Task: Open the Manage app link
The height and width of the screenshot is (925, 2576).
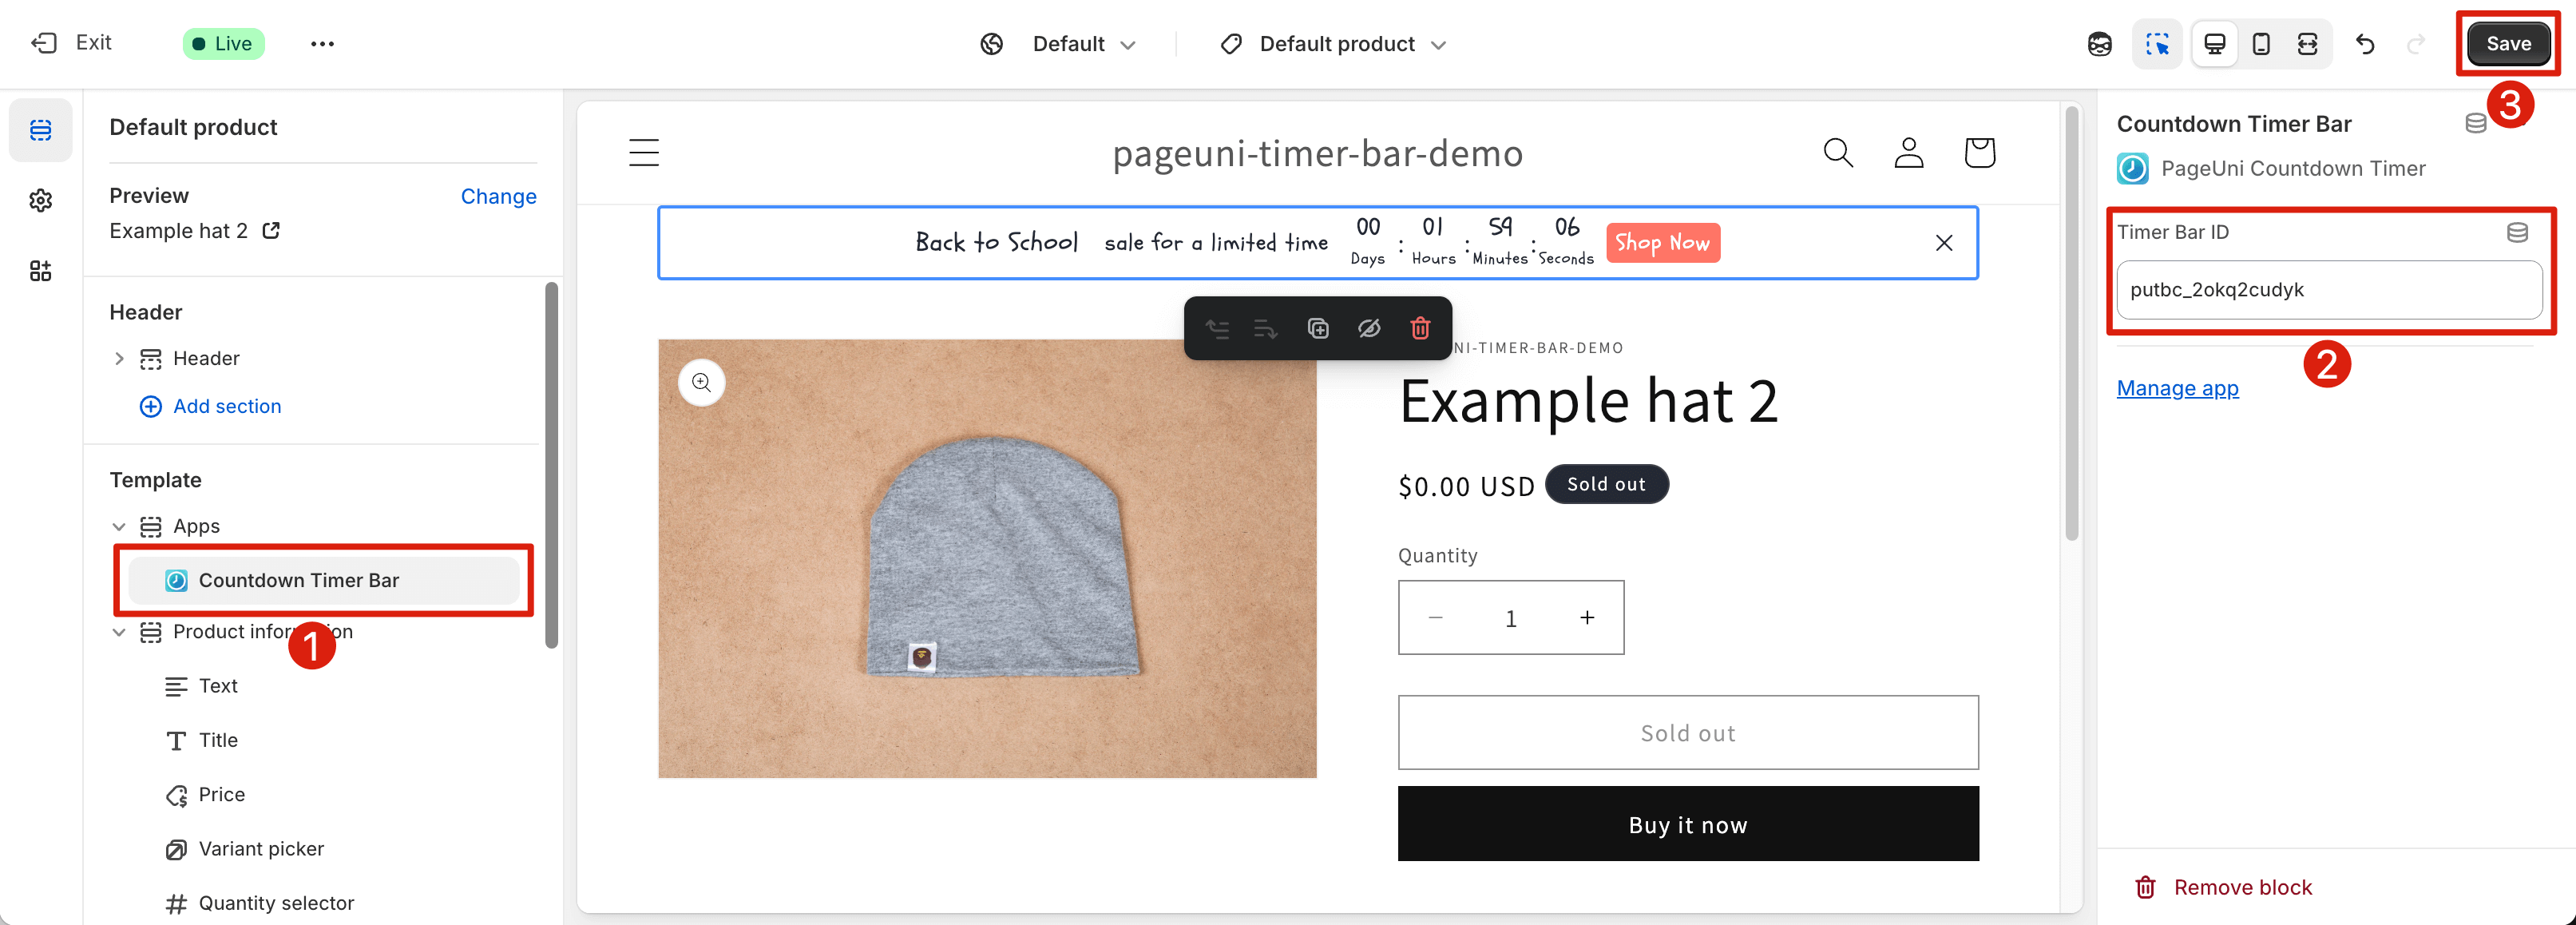Action: [x=2177, y=388]
